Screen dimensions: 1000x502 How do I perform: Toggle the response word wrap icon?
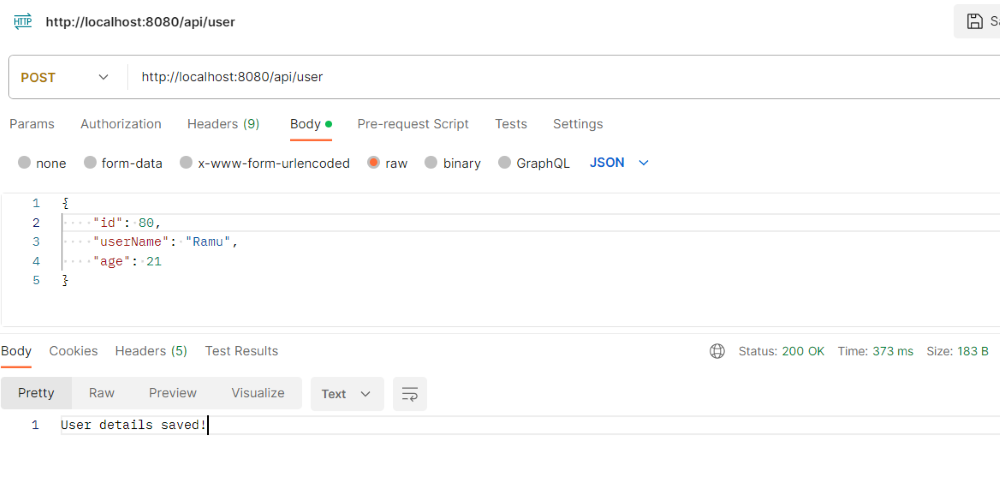[410, 394]
